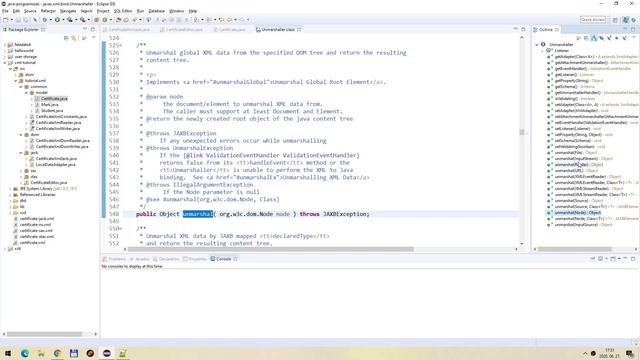Click the Open Perspective icon
The image size is (640, 360).
click(615, 20)
